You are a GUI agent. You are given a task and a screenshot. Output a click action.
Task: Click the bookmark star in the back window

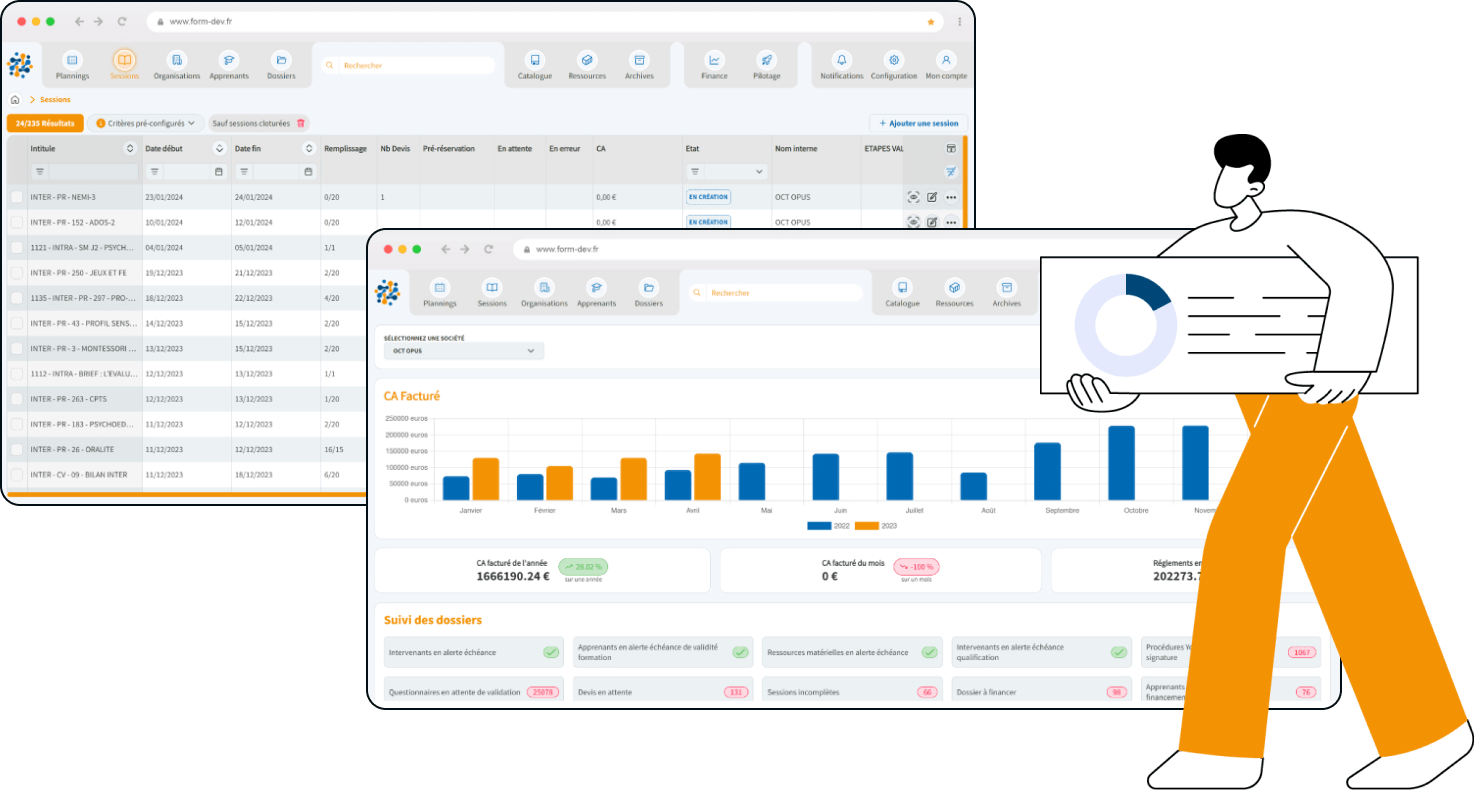[x=931, y=21]
